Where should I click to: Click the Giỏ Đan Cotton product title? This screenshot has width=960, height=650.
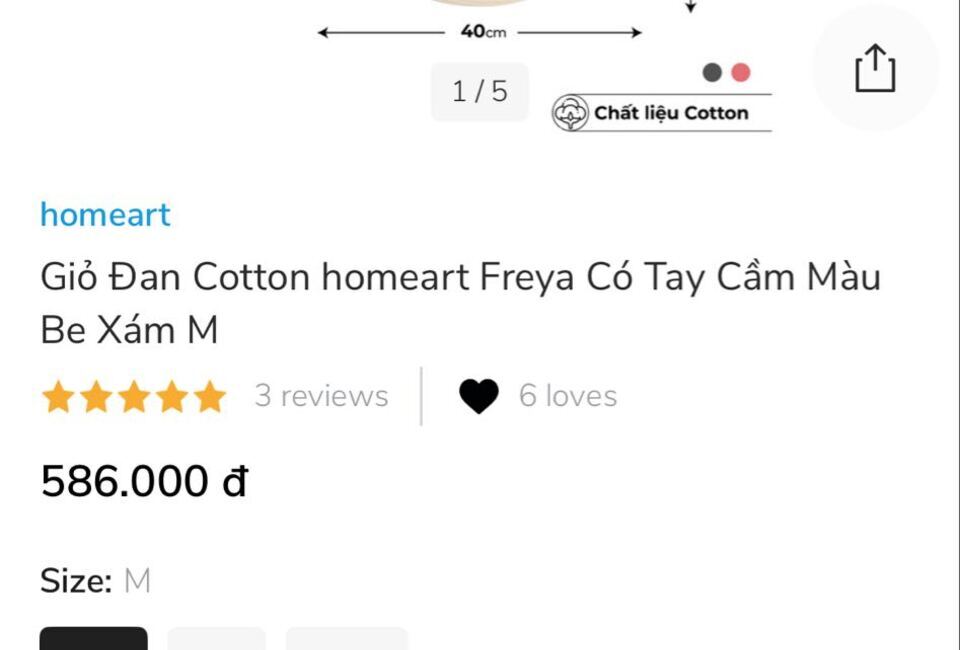[x=460, y=303]
